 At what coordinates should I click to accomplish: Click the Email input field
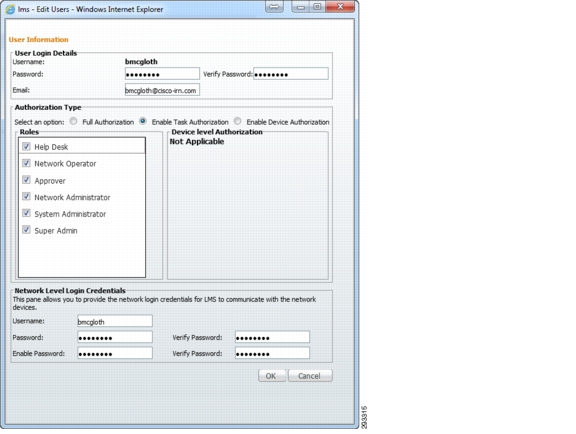point(162,90)
